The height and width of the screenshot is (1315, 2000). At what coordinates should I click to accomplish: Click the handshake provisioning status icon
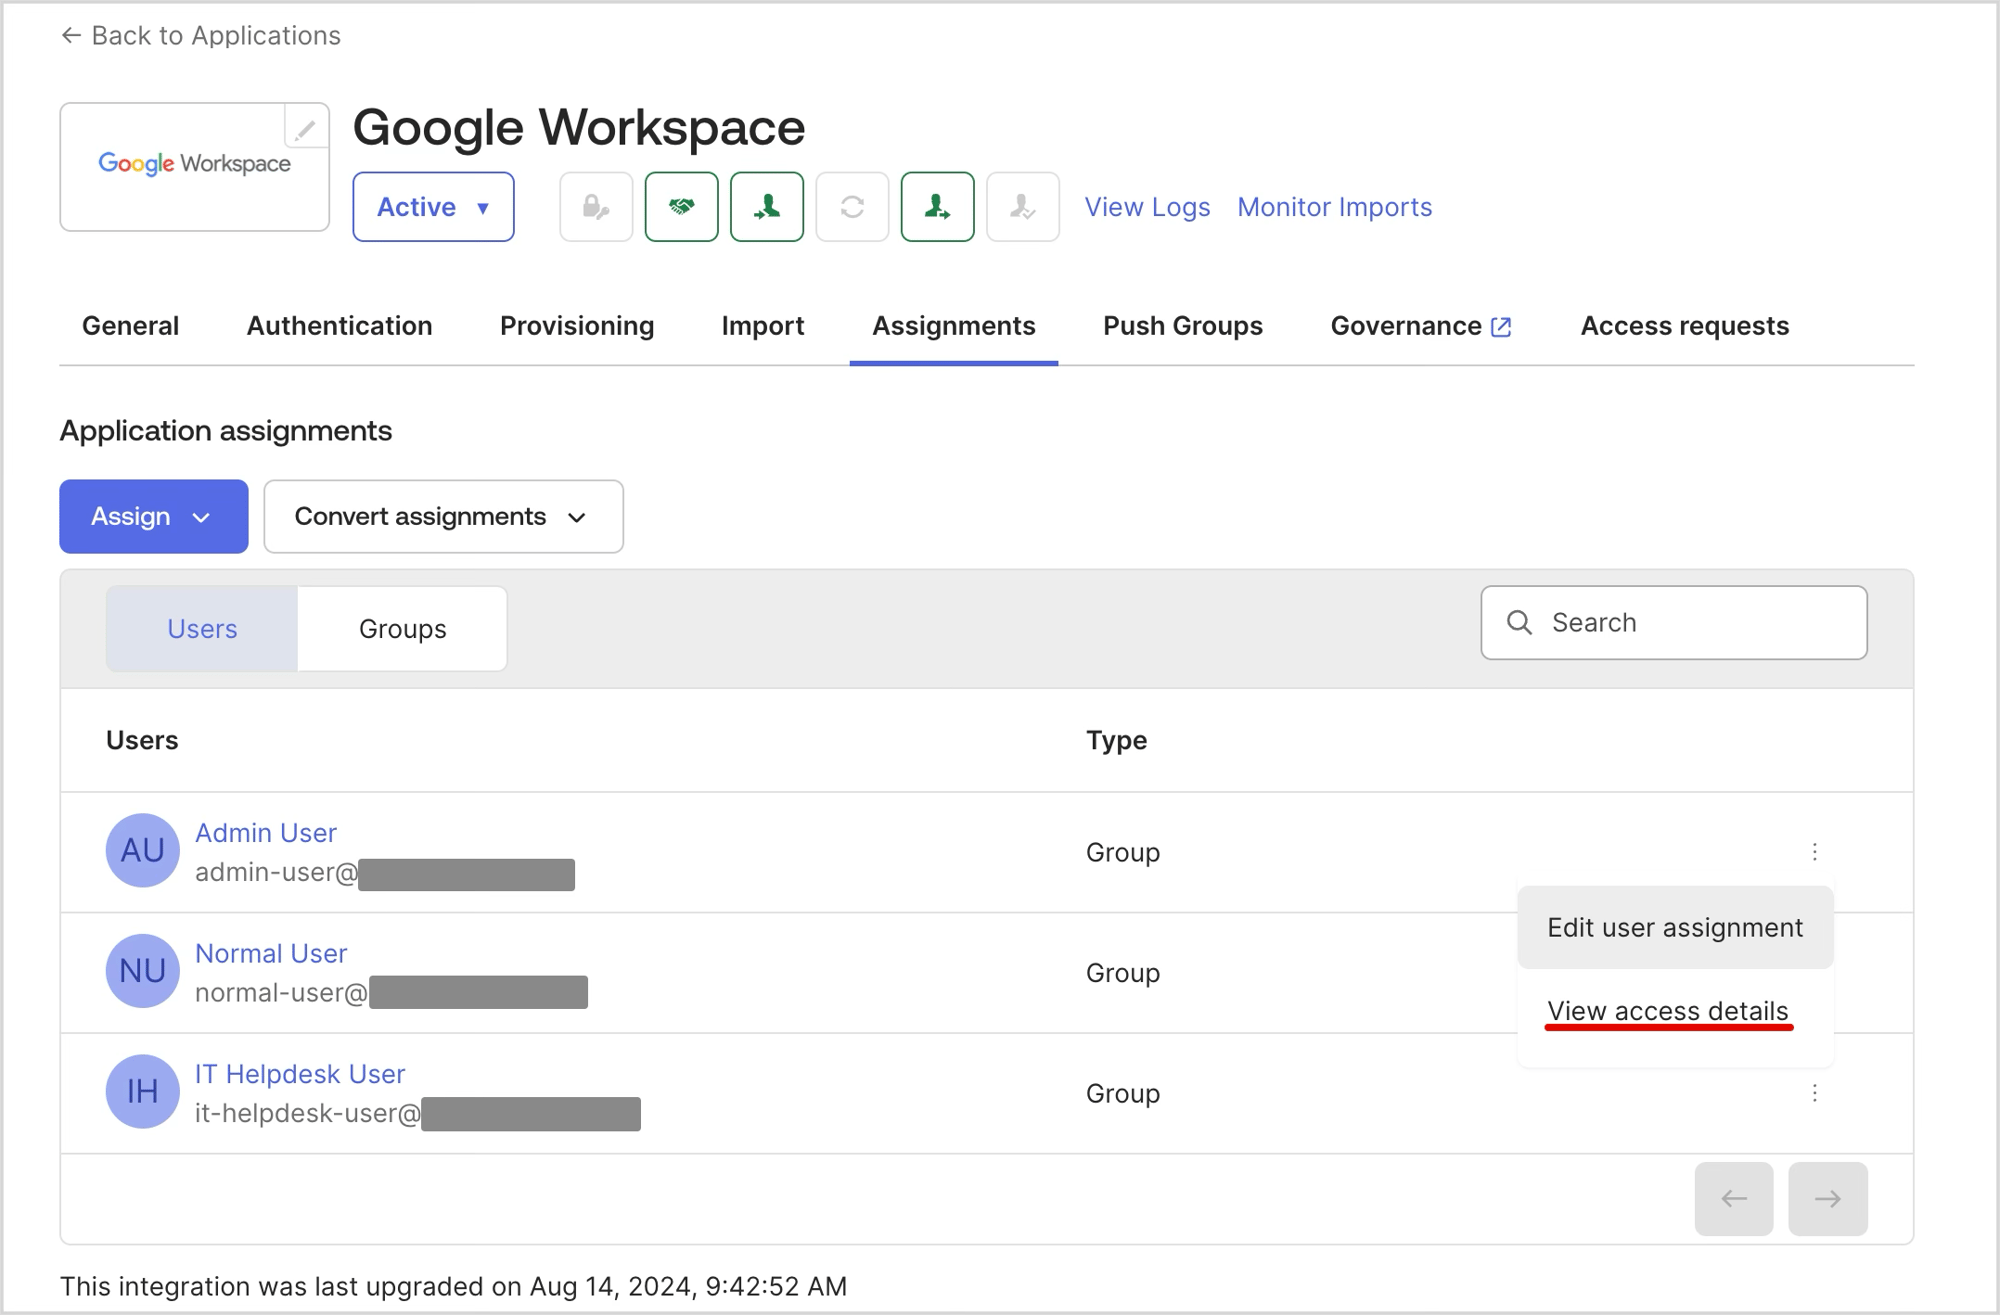tap(681, 207)
